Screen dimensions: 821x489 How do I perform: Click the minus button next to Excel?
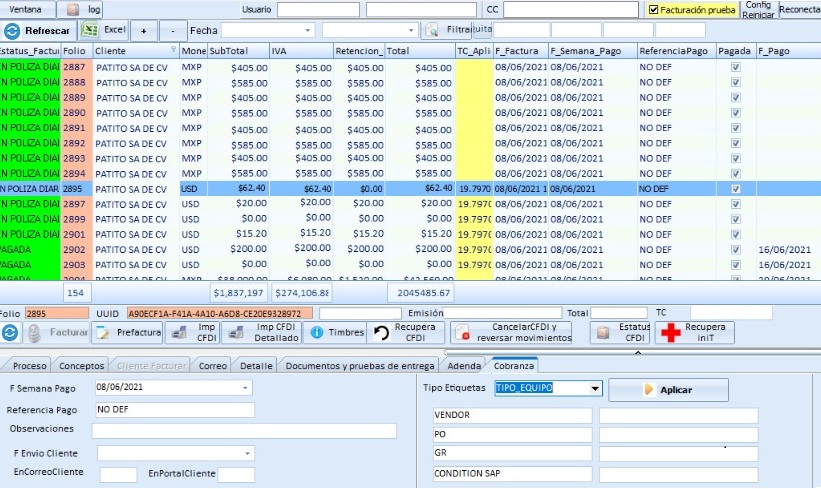(173, 31)
